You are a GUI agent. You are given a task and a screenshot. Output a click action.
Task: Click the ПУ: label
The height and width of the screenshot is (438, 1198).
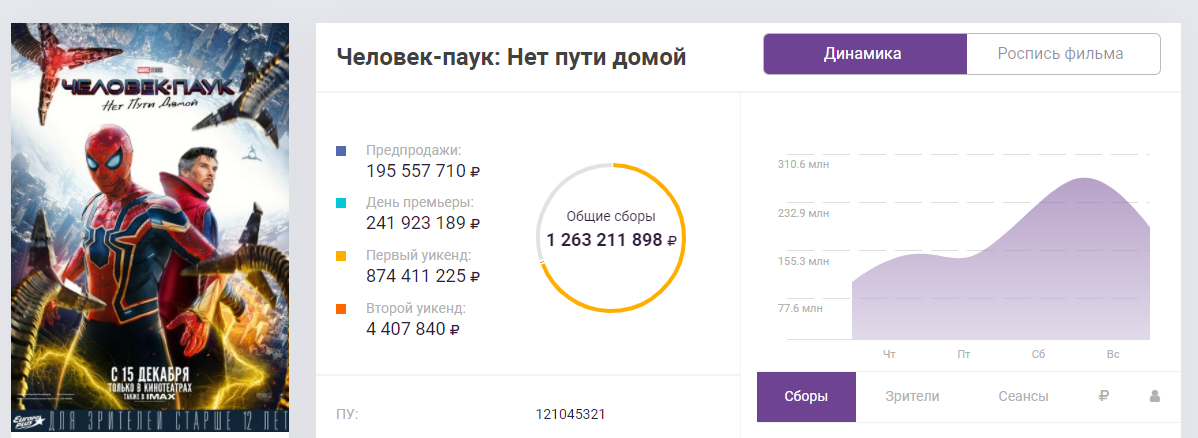tap(347, 415)
